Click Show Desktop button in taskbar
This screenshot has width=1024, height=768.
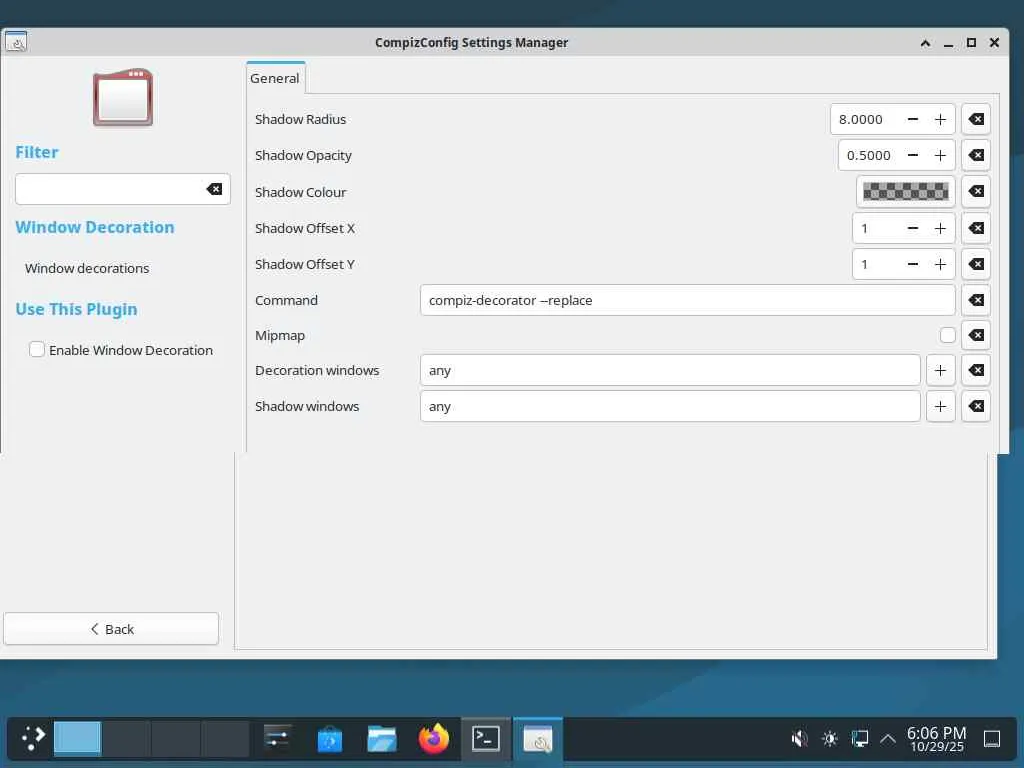[x=992, y=739]
